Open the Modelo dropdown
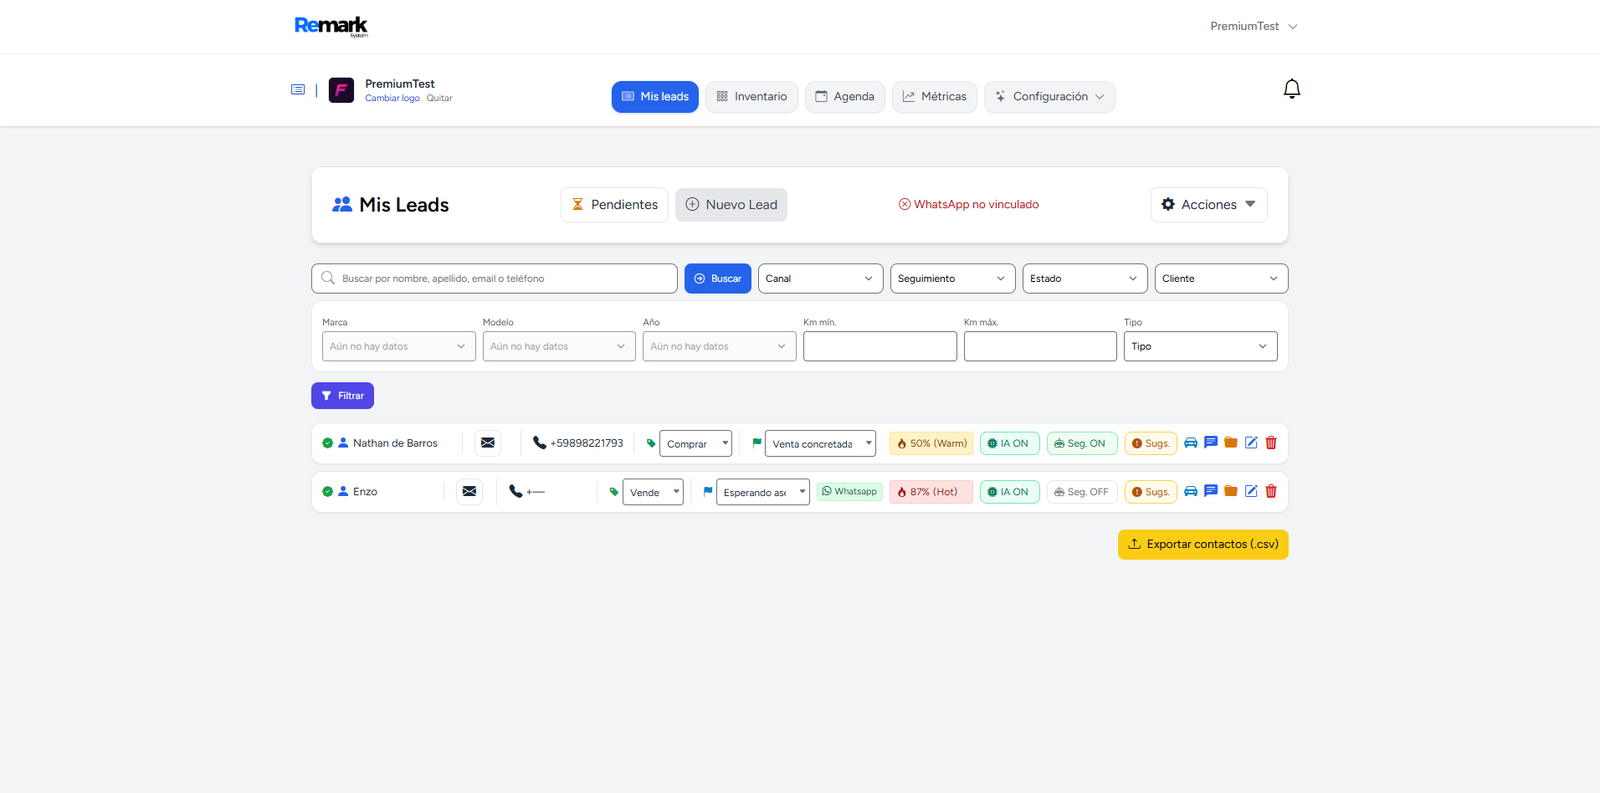The width and height of the screenshot is (1600, 793). click(559, 346)
